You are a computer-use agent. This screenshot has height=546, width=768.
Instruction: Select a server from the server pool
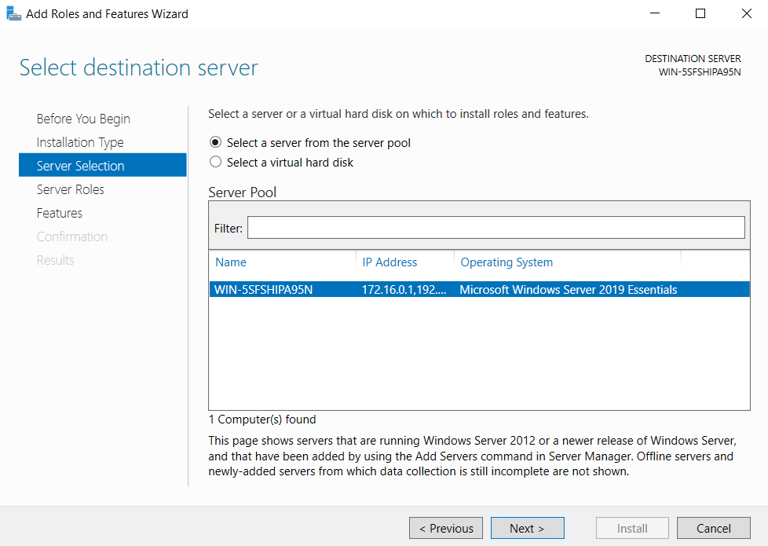click(216, 143)
